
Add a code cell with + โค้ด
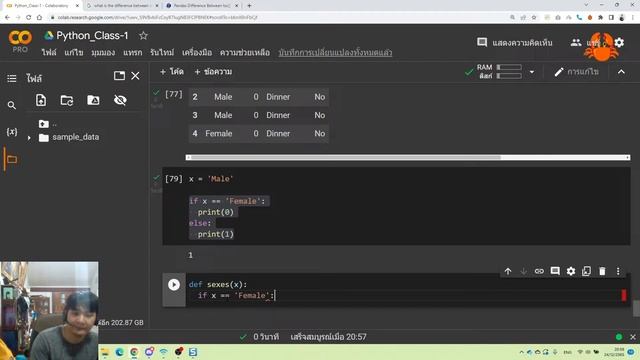[172, 72]
